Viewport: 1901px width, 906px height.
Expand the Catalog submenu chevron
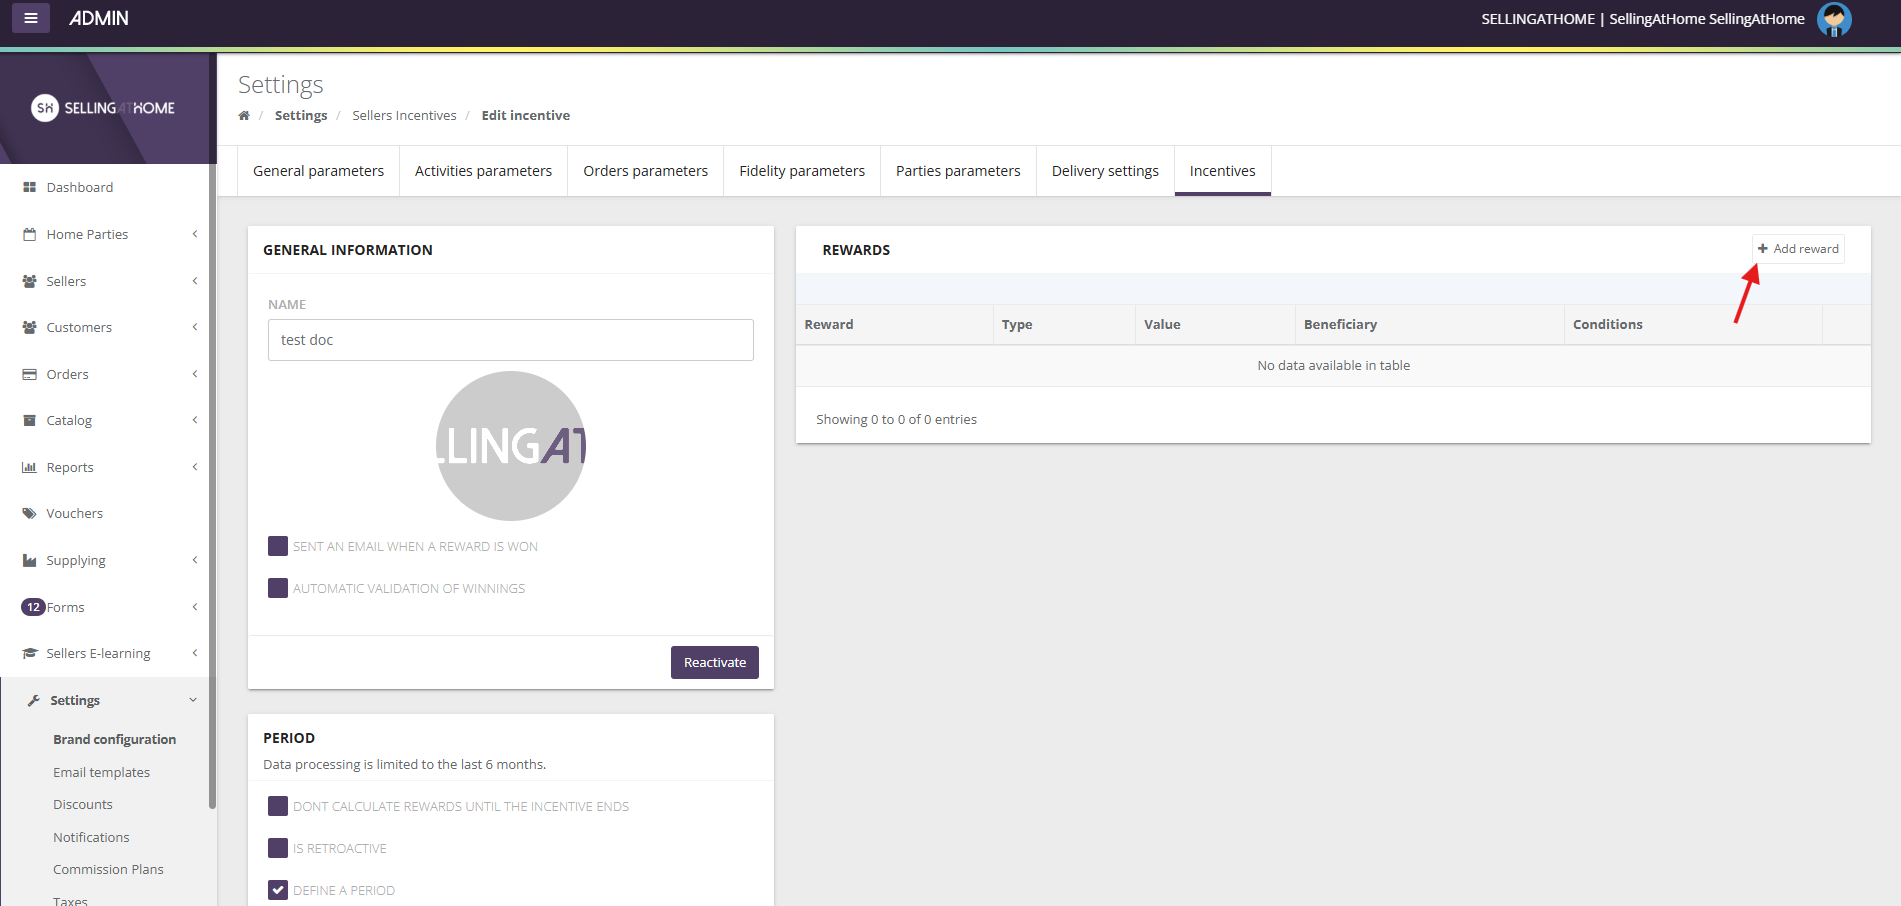(x=195, y=420)
